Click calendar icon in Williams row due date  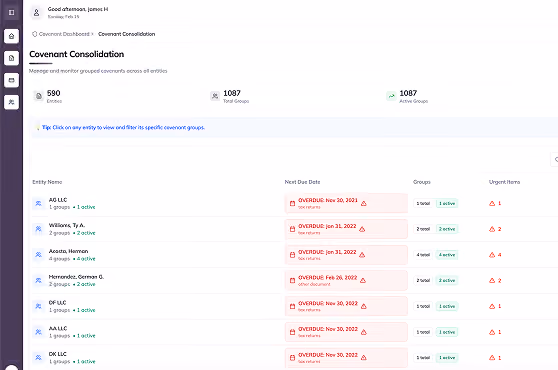pyautogui.click(x=292, y=229)
